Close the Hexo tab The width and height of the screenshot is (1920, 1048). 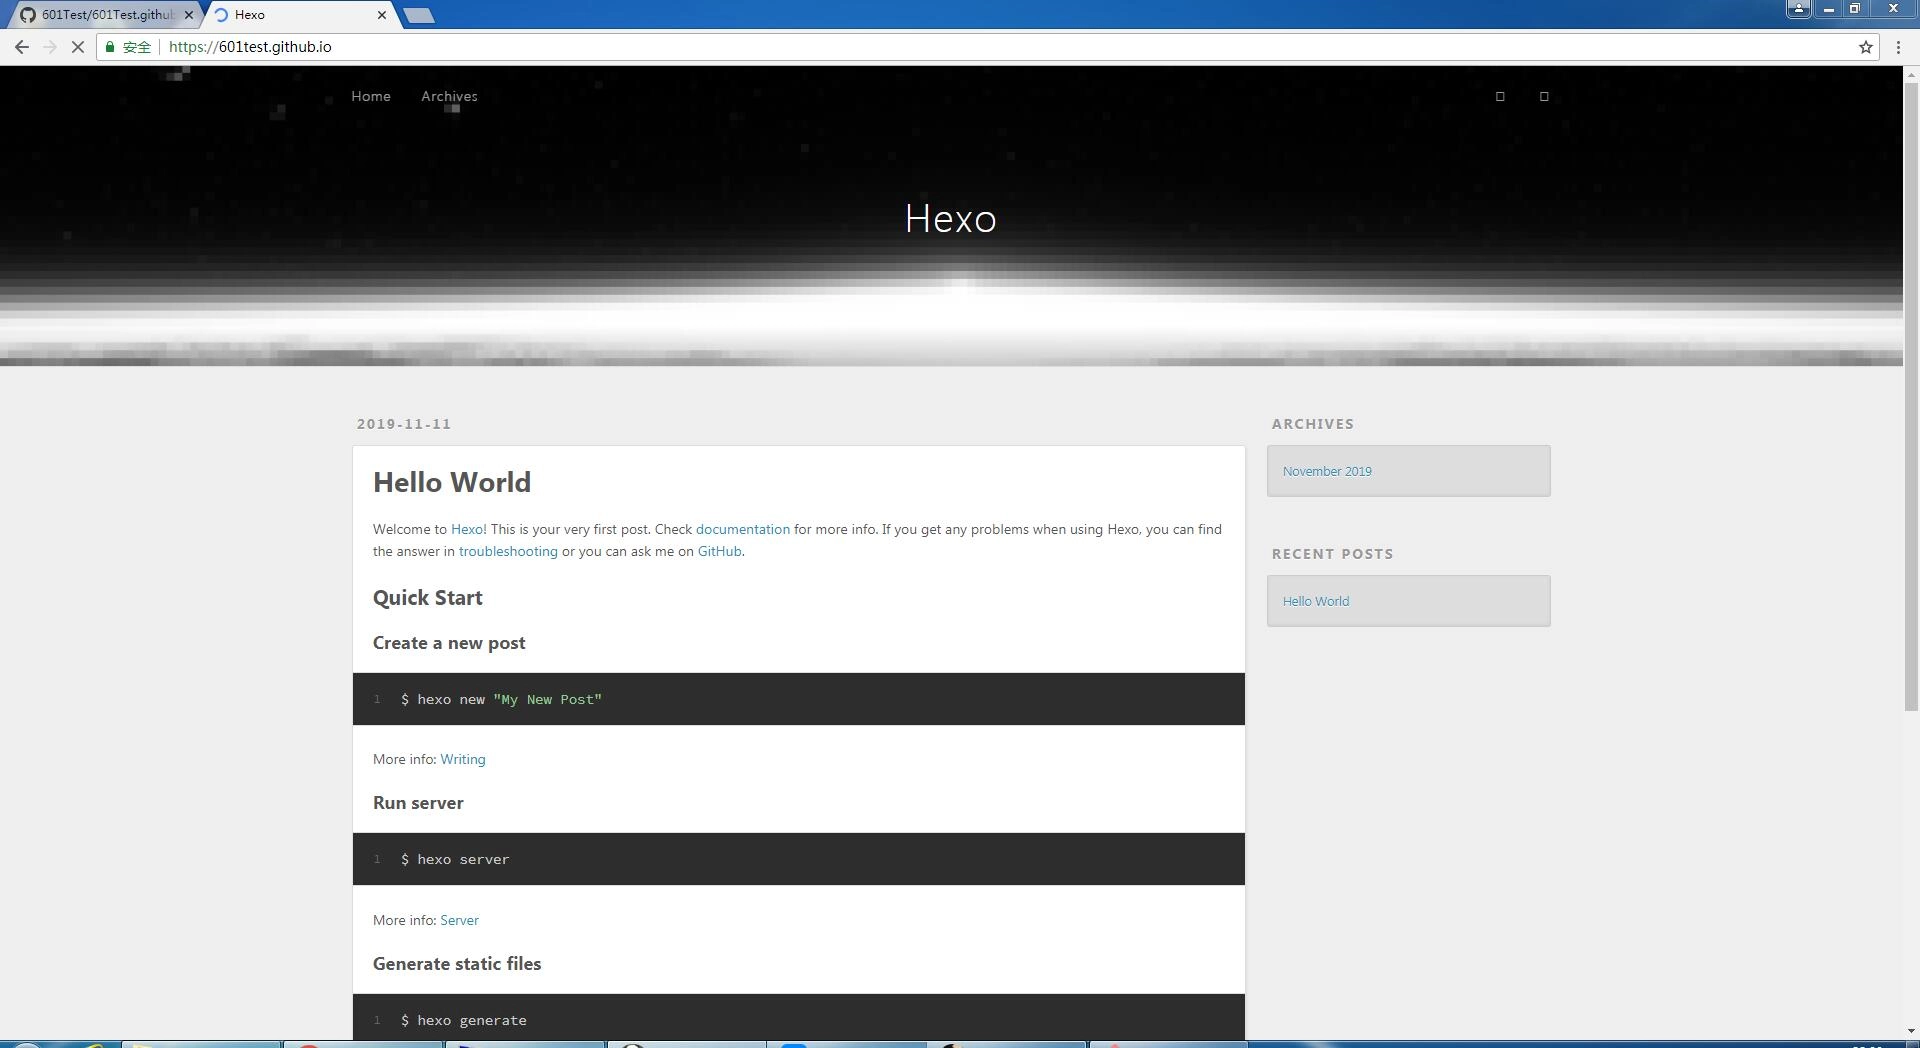click(x=382, y=15)
